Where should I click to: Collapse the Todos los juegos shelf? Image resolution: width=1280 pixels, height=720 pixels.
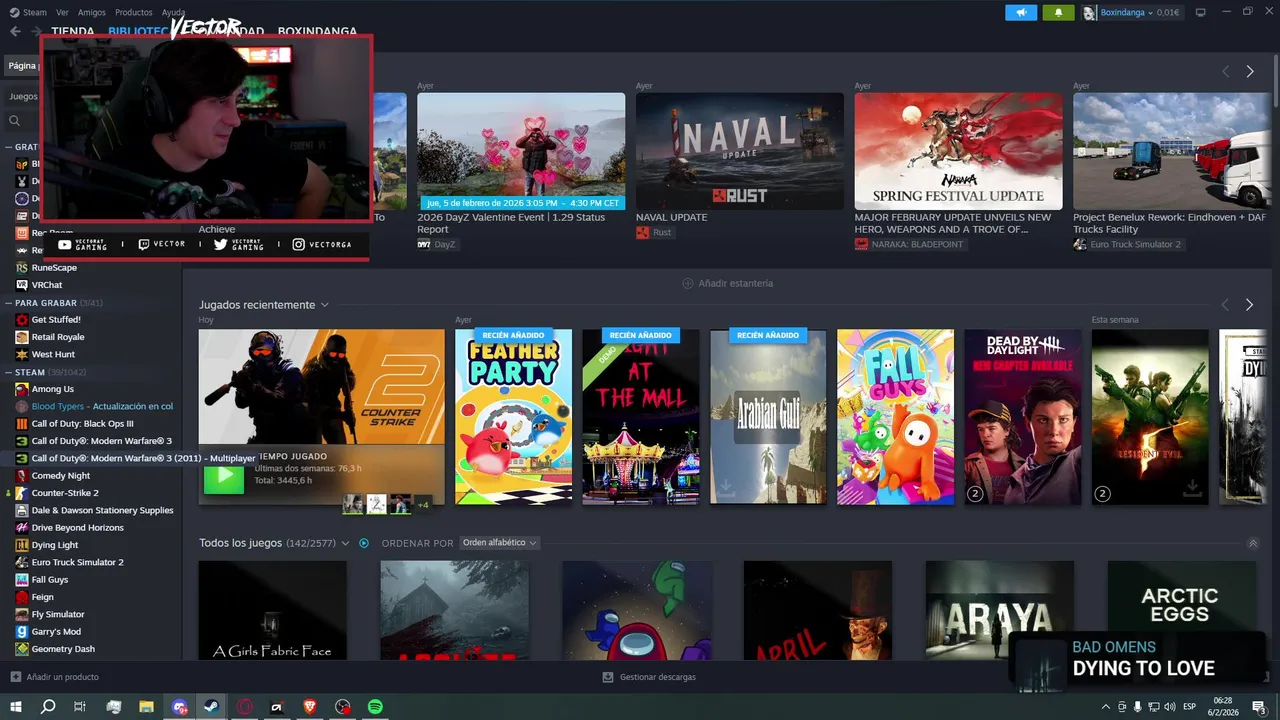click(x=1253, y=543)
